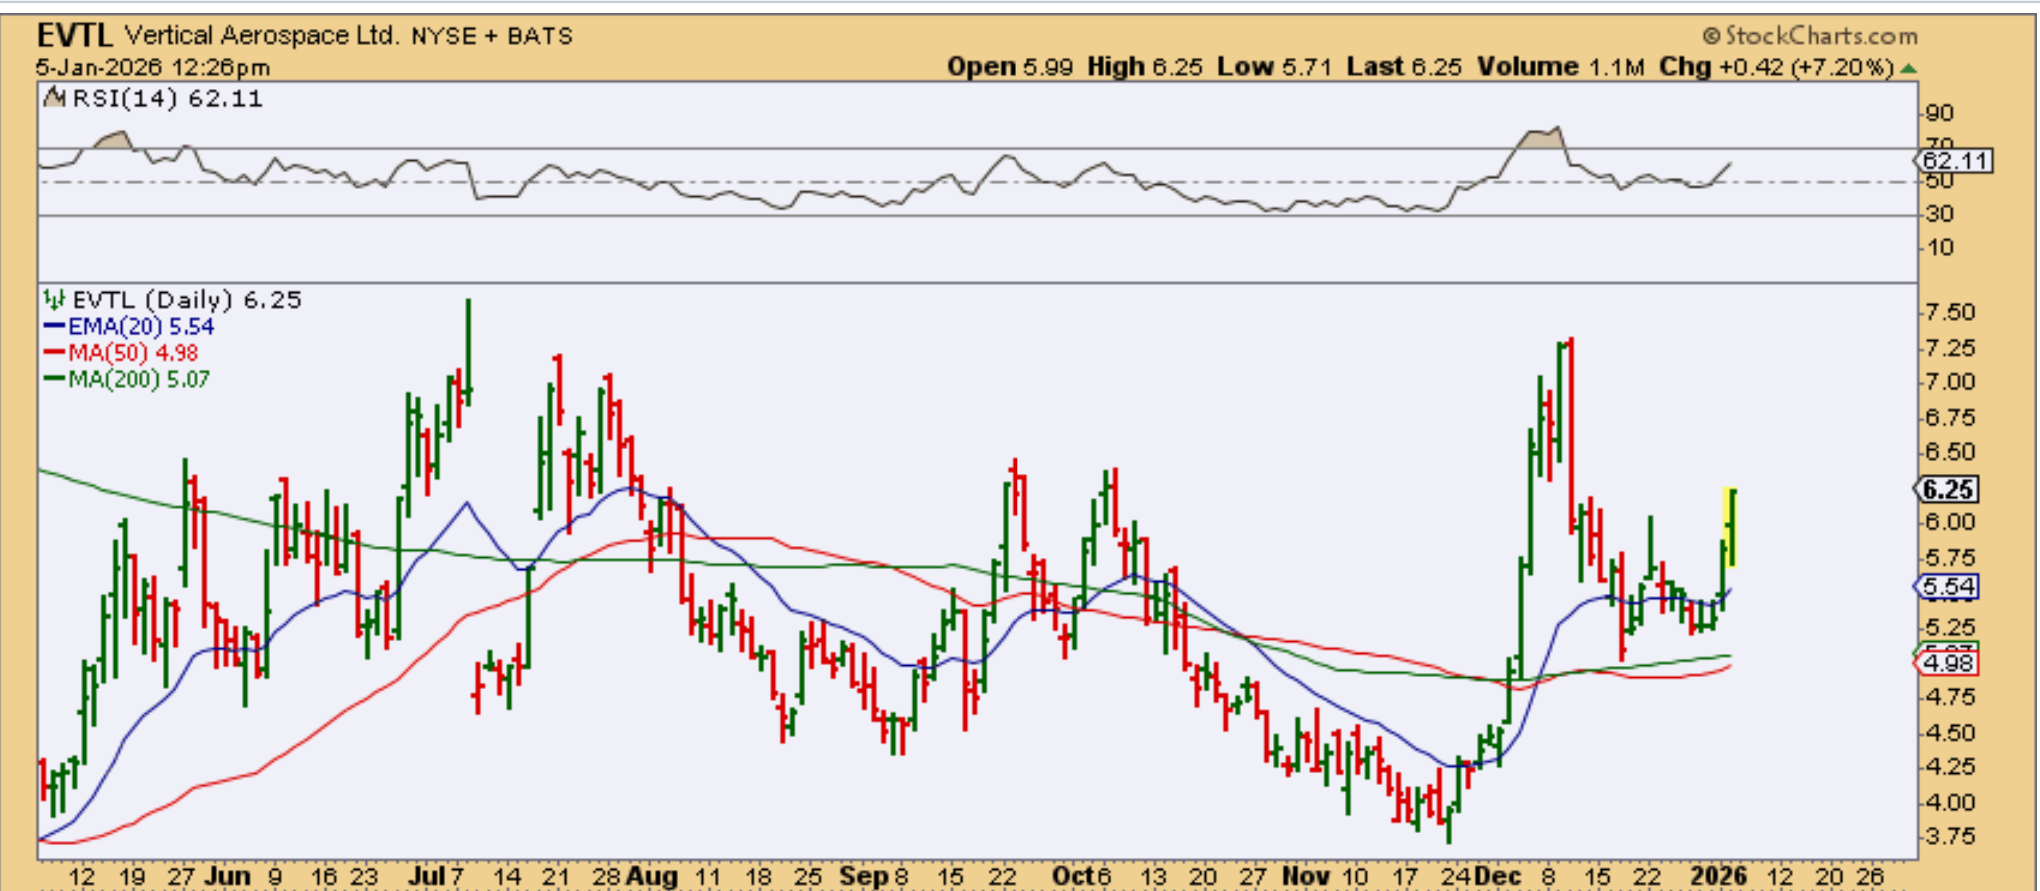Image resolution: width=2040 pixels, height=891 pixels.
Task: Click the EVTL ticker symbol in the header
Action: point(75,36)
